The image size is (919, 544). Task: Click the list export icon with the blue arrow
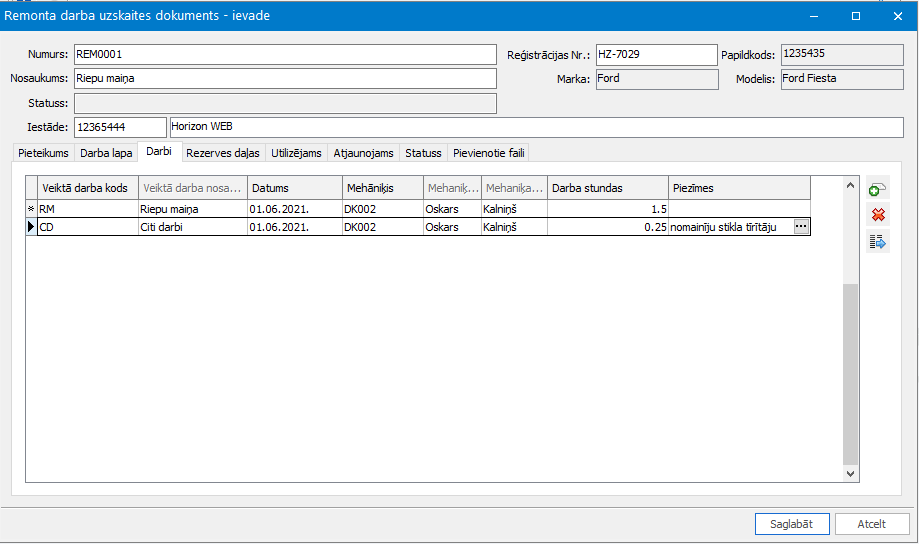[x=878, y=242]
